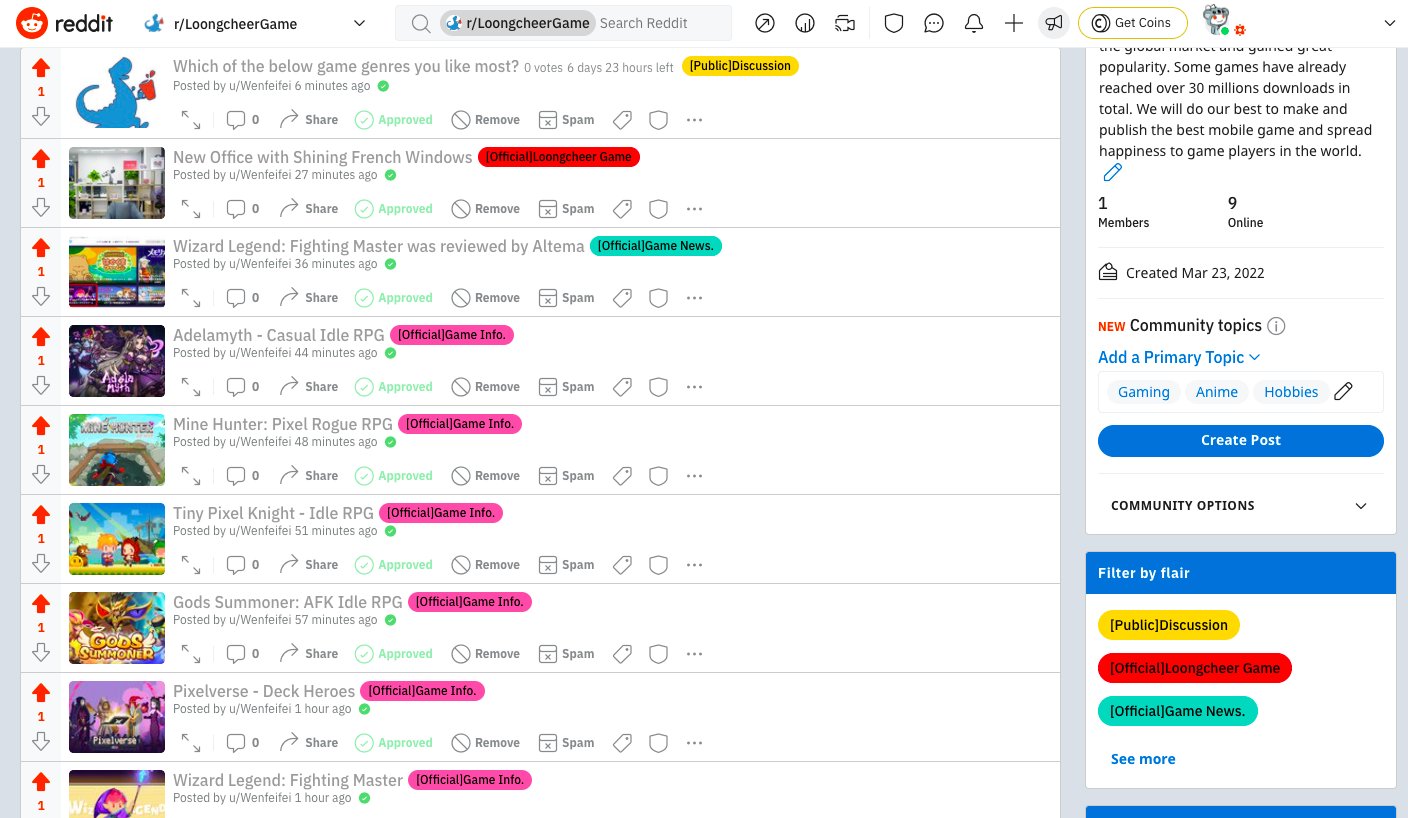Image resolution: width=1408 pixels, height=818 pixels.
Task: Filter by [Official]Loongcheer Game flair in sidebar
Action: tap(1194, 668)
